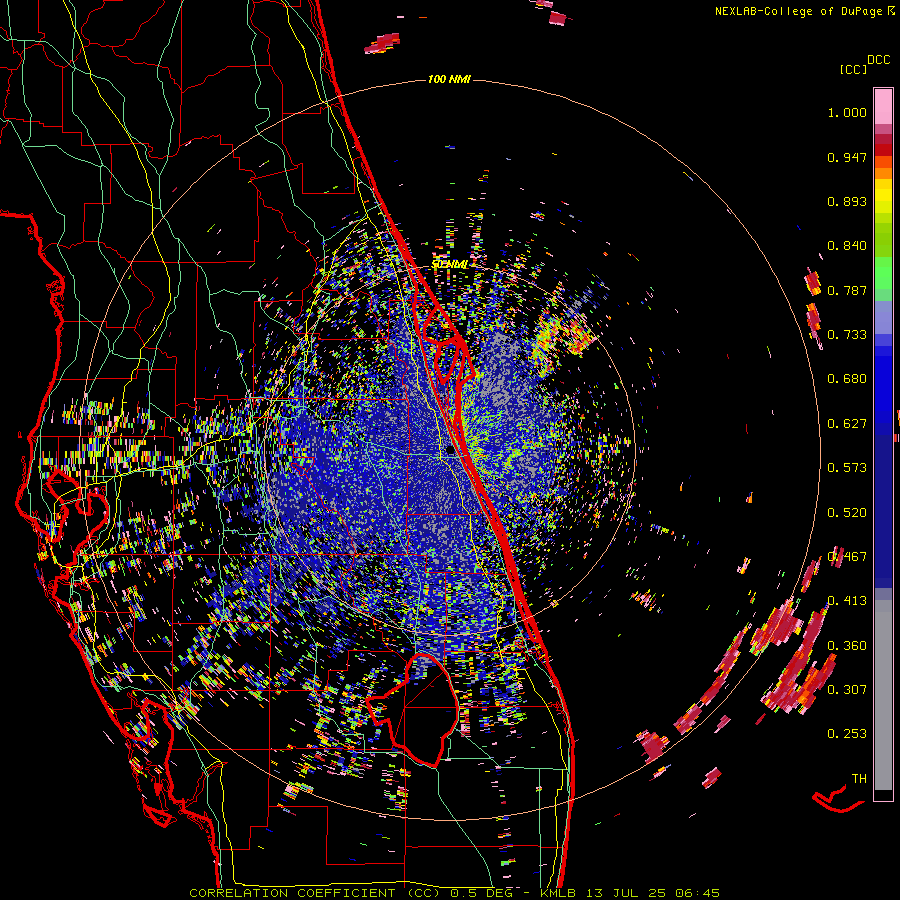Screen dimensions: 900x900
Task: Click the DCC label above the color bar
Action: pyautogui.click(x=878, y=60)
